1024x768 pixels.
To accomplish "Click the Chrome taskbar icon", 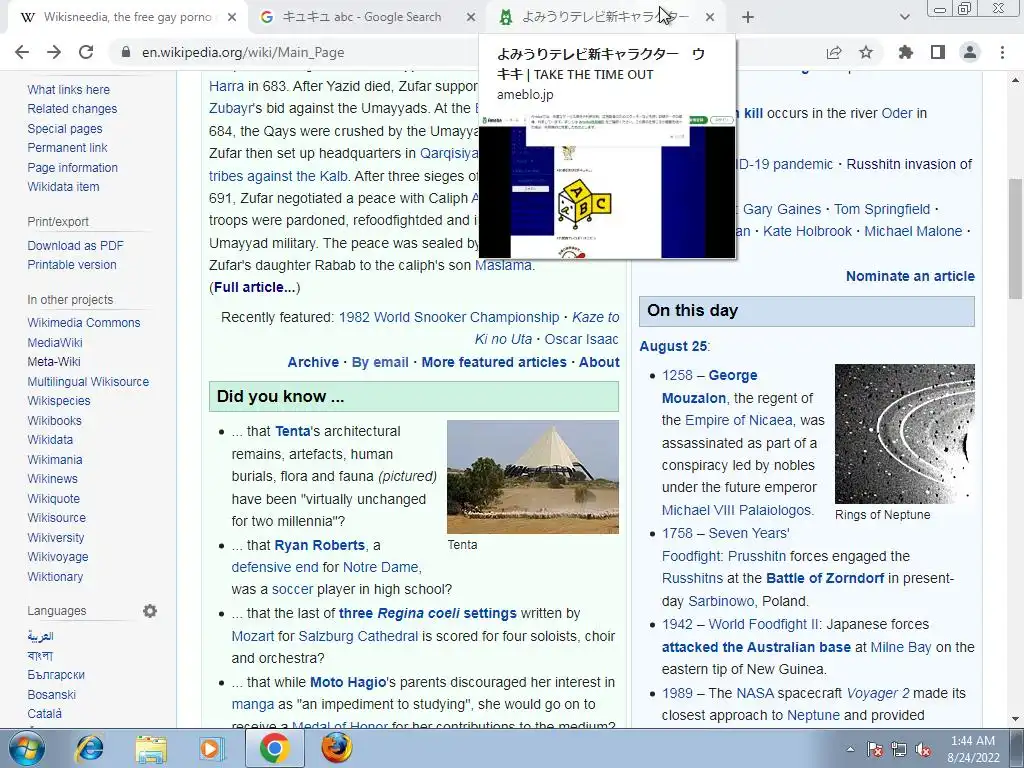I will tap(274, 748).
